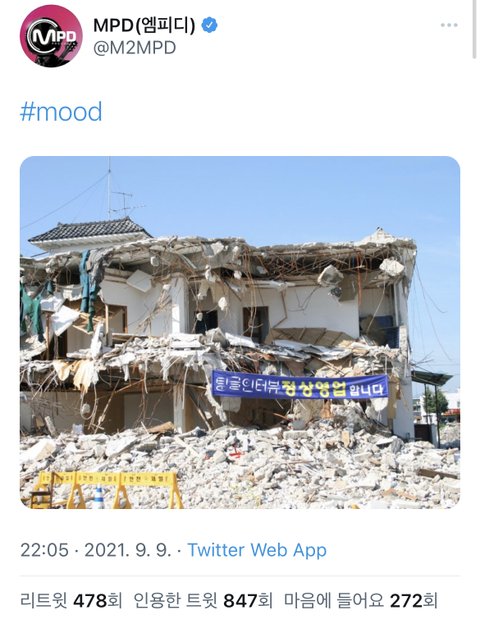Click the tiled rooftop in the photo
This screenshot has width=480, height=624.
point(90,230)
